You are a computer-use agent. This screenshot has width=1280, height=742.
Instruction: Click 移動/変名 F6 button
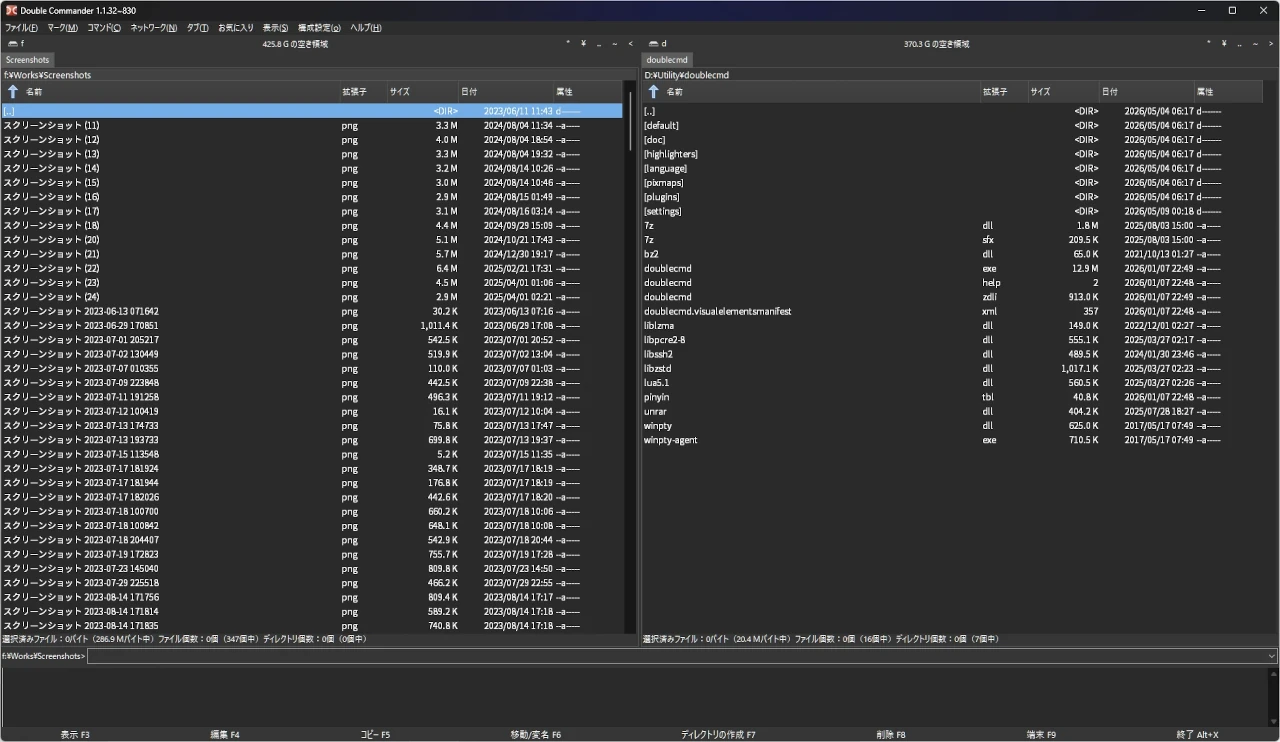[536, 735]
